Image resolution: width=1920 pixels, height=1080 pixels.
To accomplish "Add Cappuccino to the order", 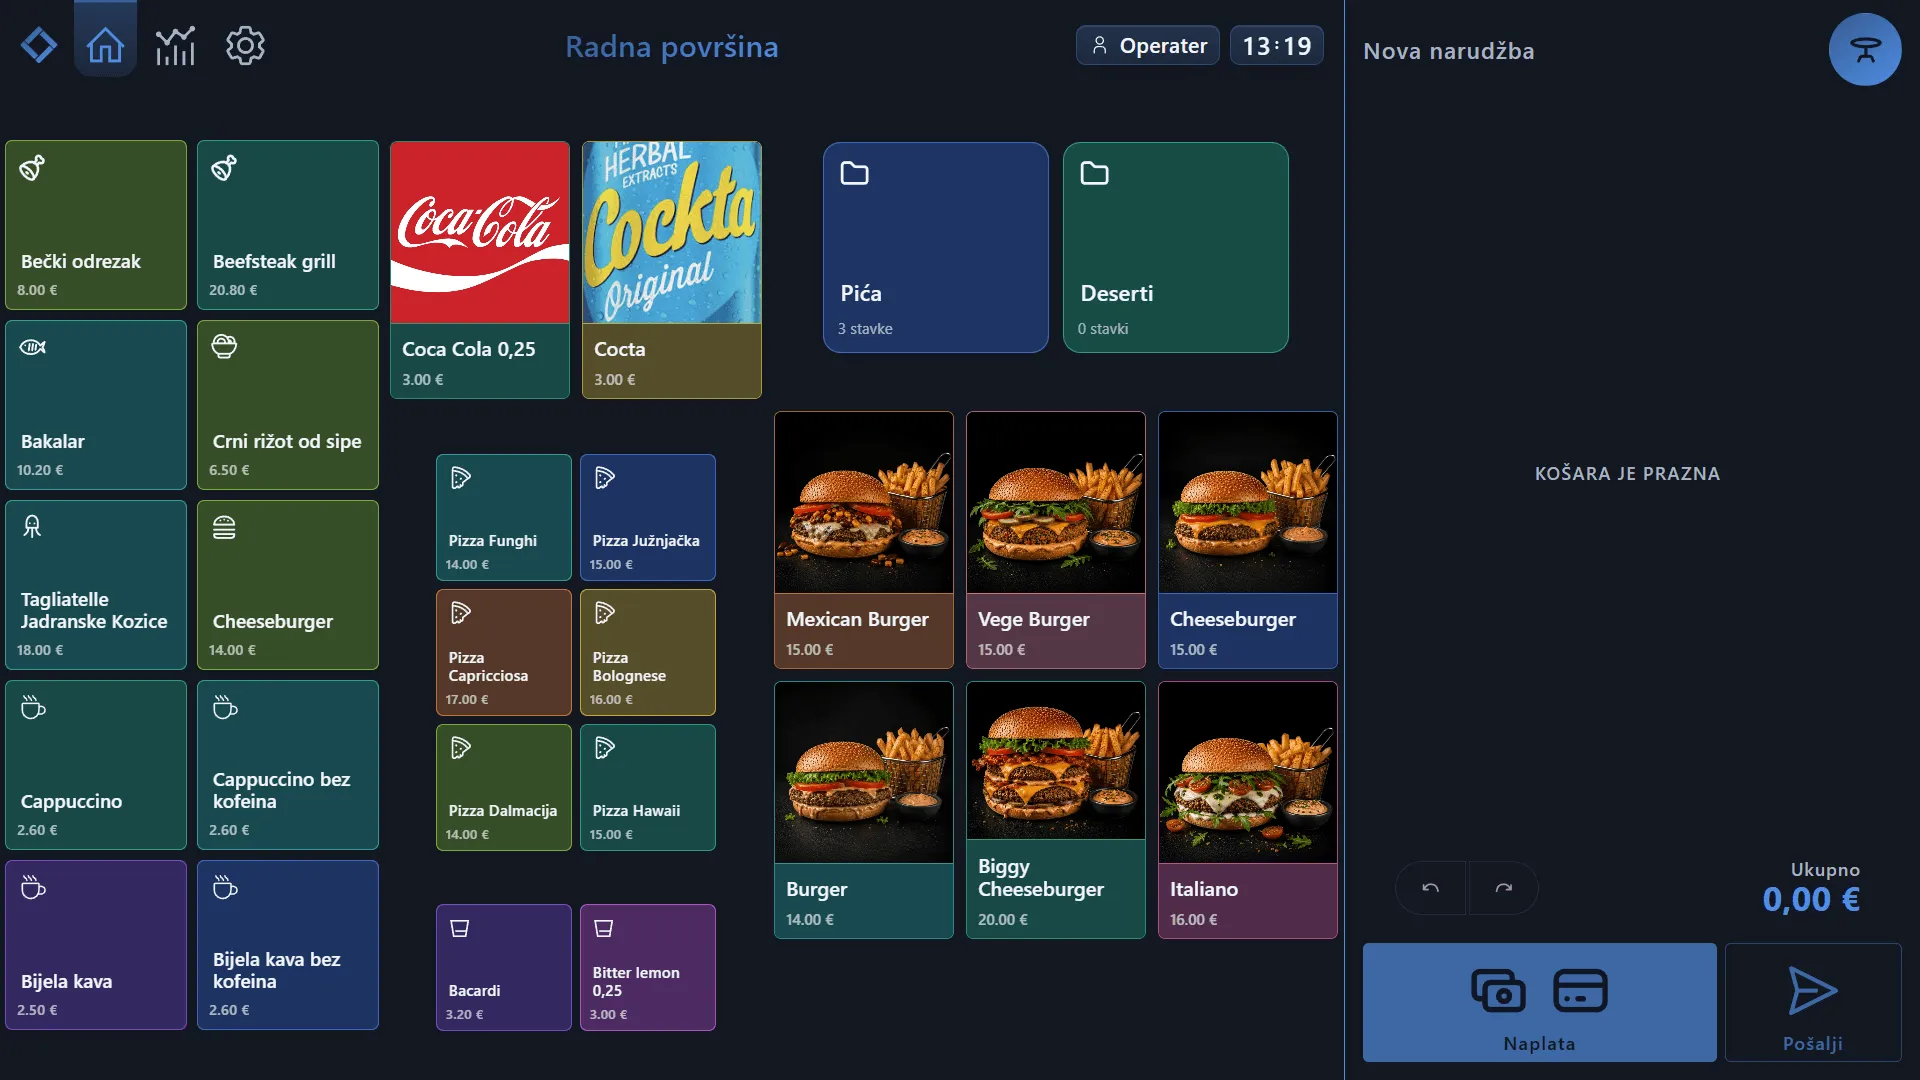I will click(96, 765).
